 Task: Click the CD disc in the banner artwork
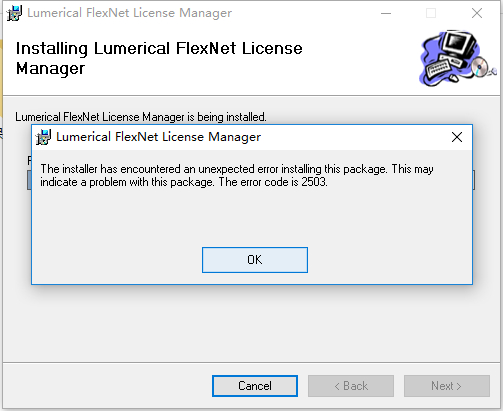click(x=479, y=67)
